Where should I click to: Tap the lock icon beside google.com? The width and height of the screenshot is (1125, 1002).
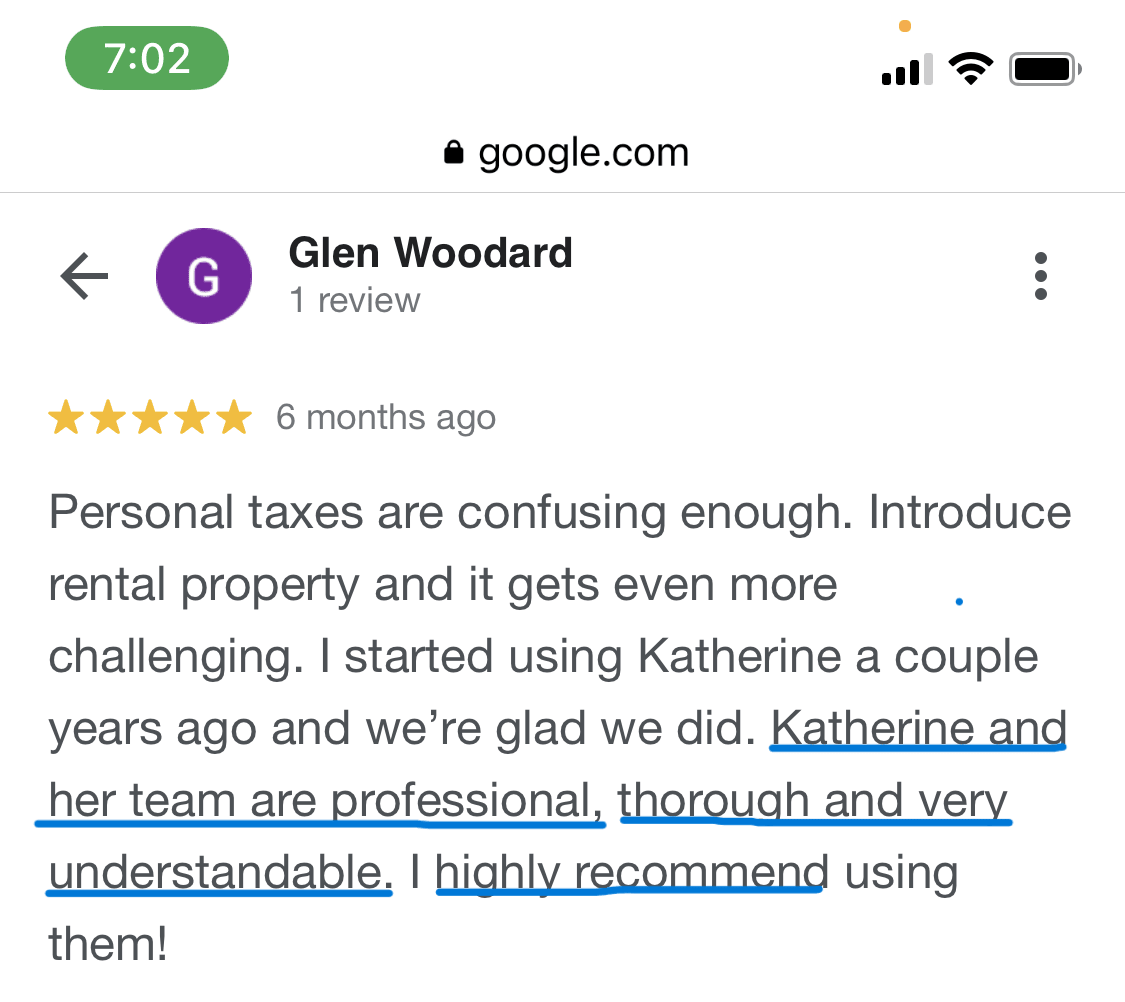point(453,153)
